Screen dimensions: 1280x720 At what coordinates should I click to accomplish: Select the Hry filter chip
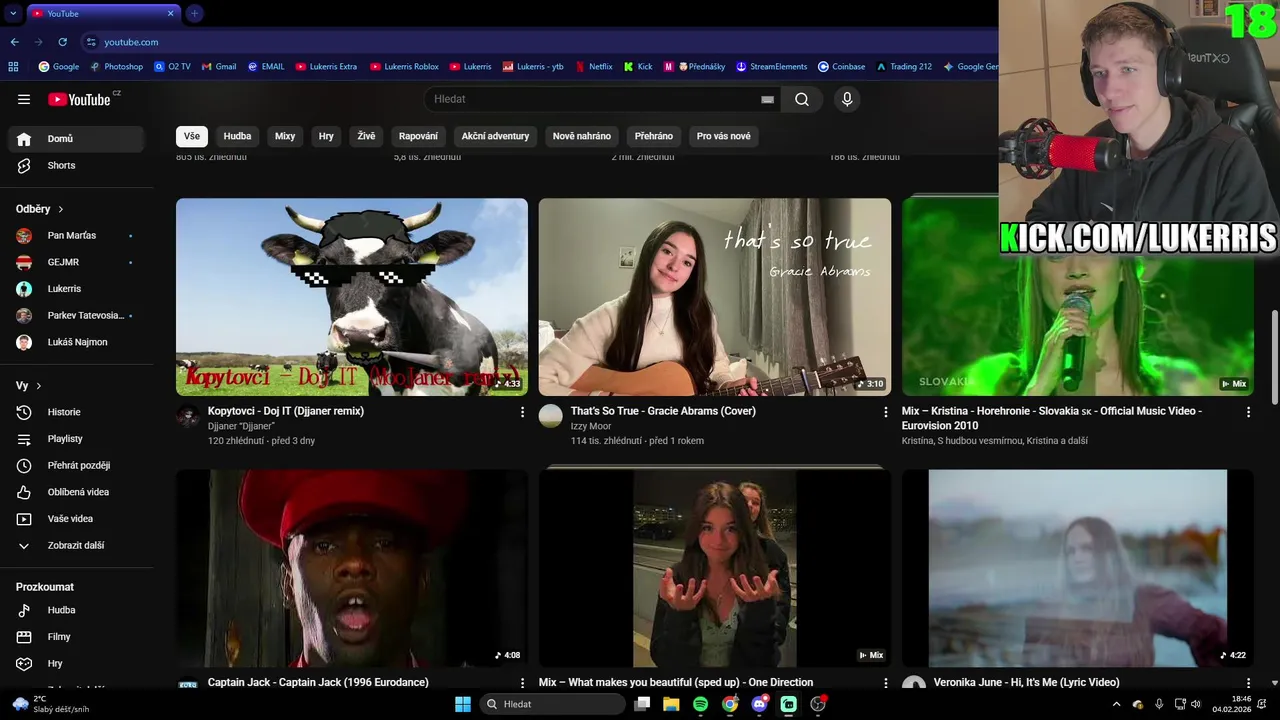coord(326,136)
